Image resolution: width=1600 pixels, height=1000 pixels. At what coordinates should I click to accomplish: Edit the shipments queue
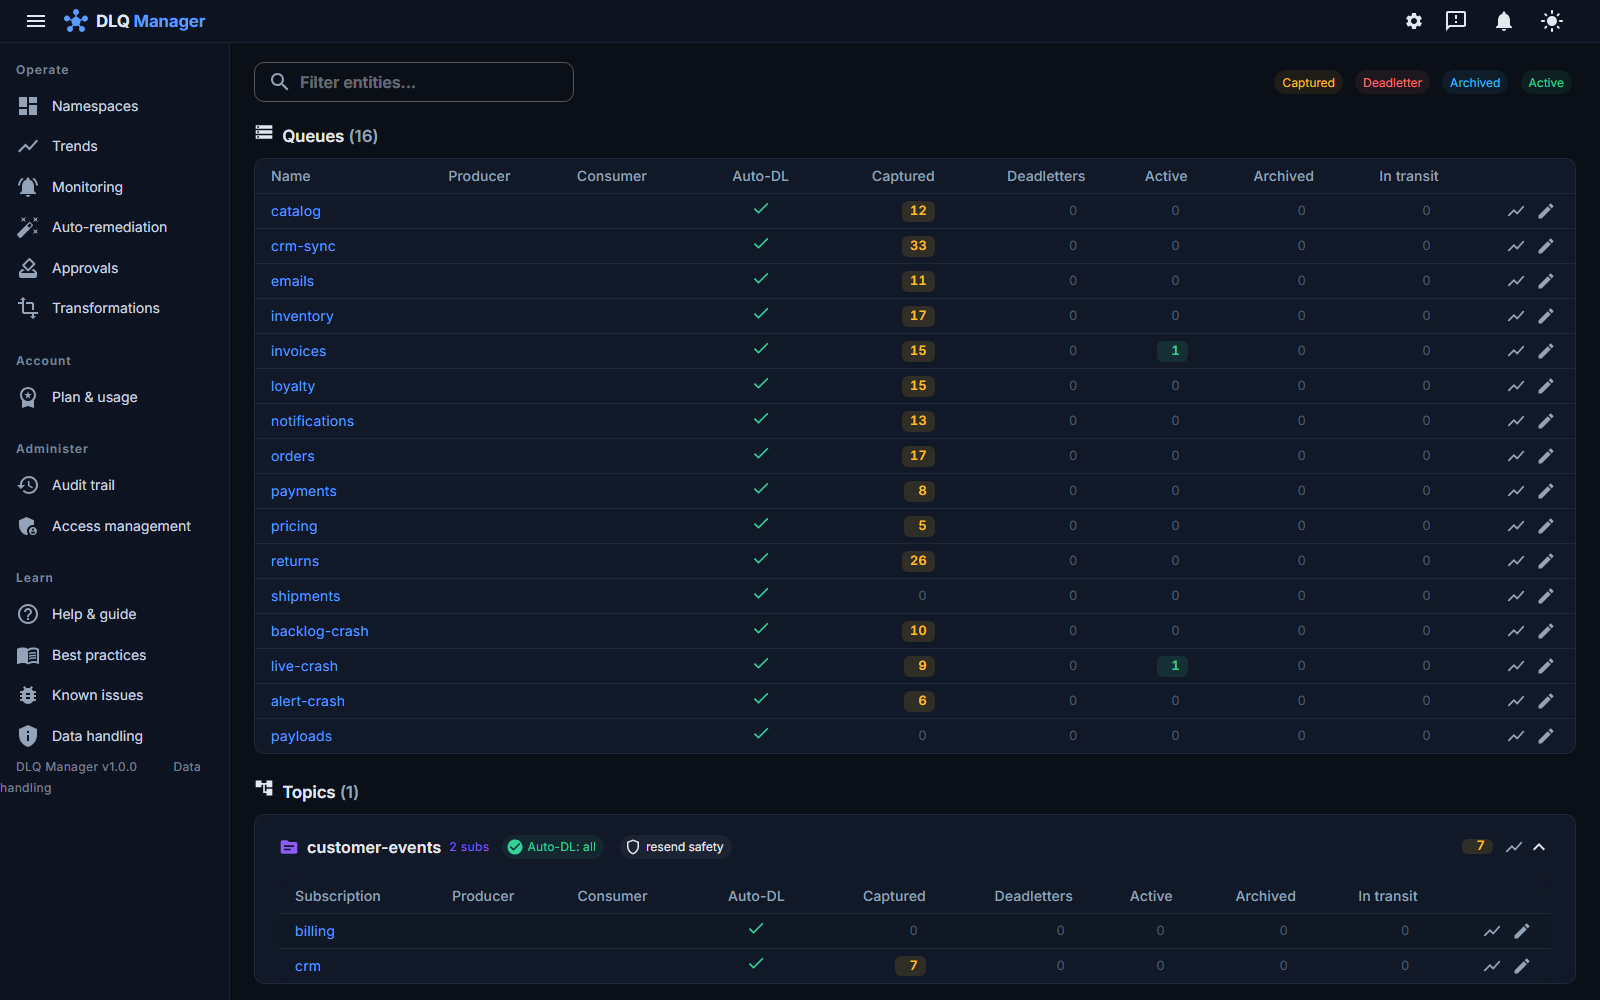1546,596
